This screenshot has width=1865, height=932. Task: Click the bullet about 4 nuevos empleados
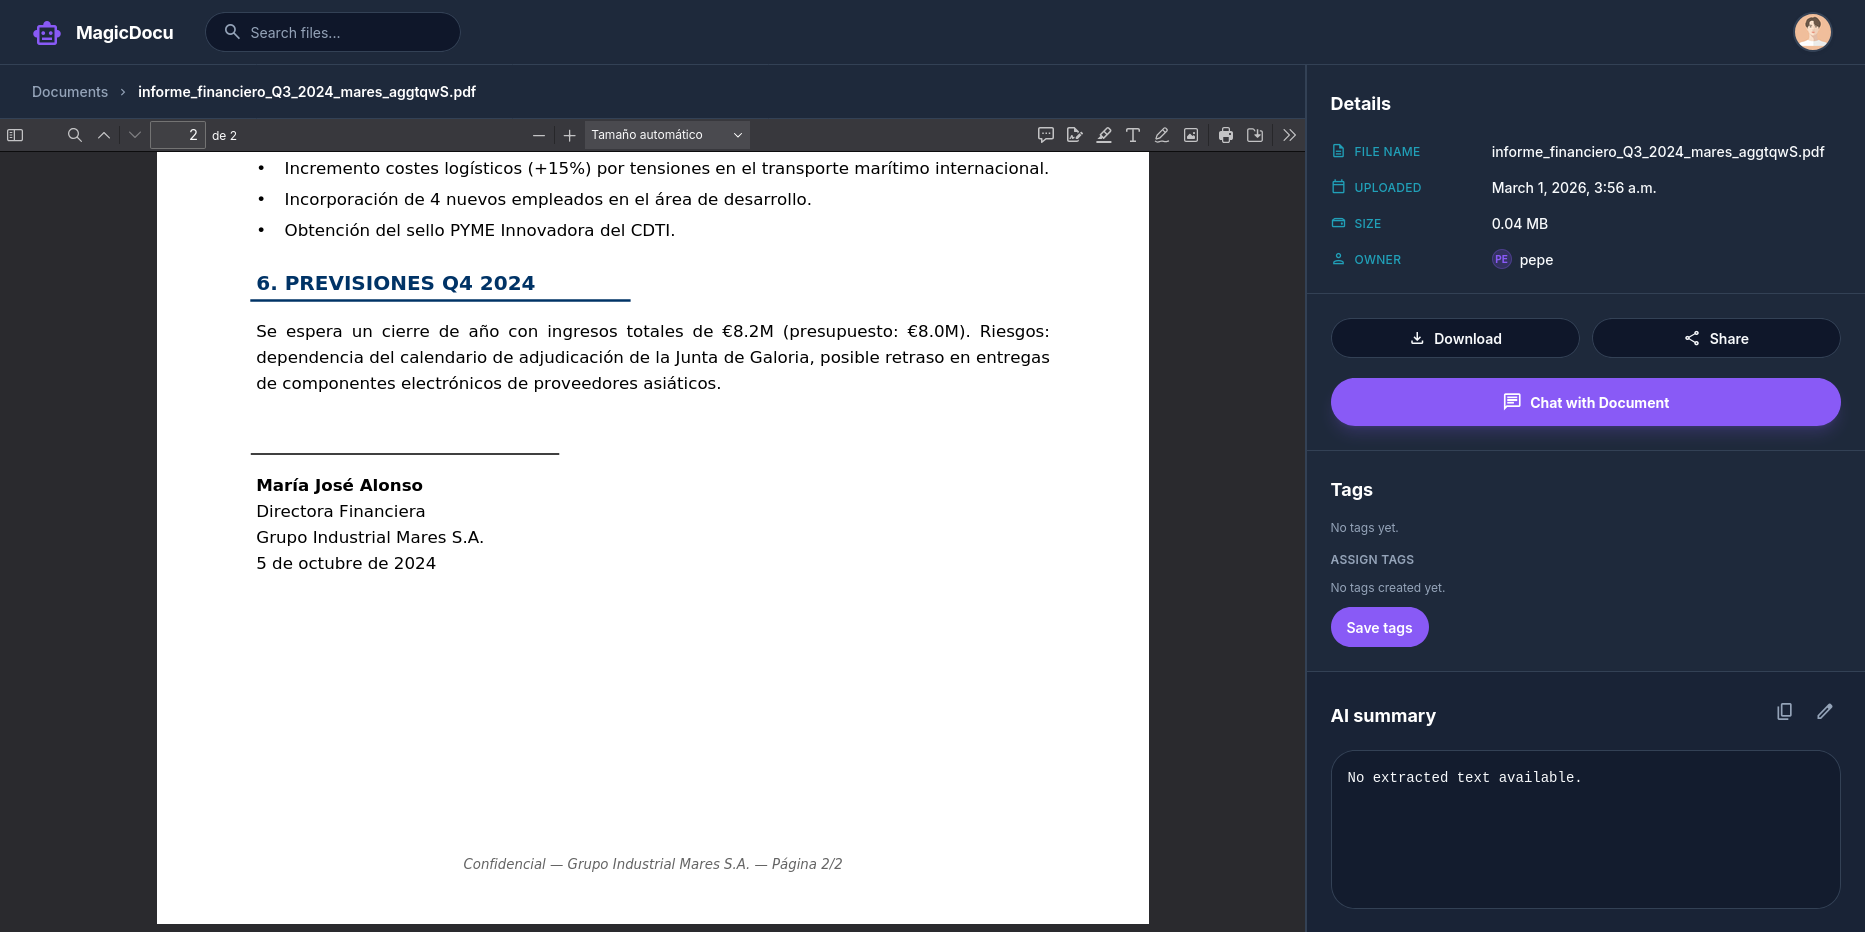pos(548,199)
